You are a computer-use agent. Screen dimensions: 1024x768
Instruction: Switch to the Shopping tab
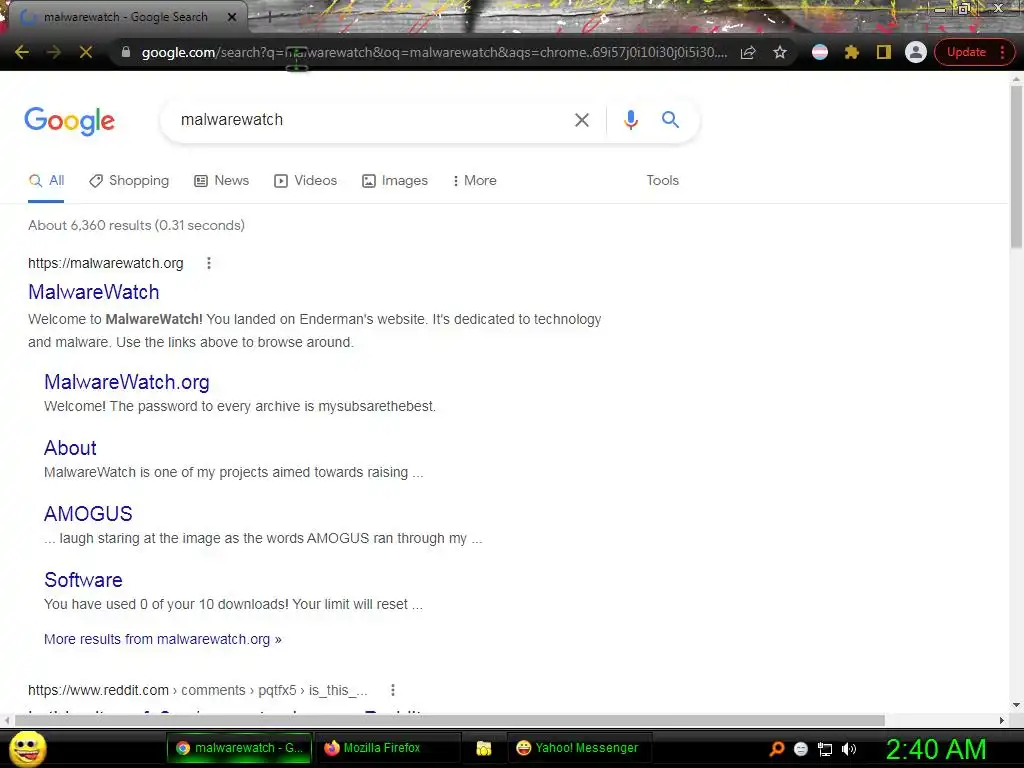pyautogui.click(x=129, y=181)
